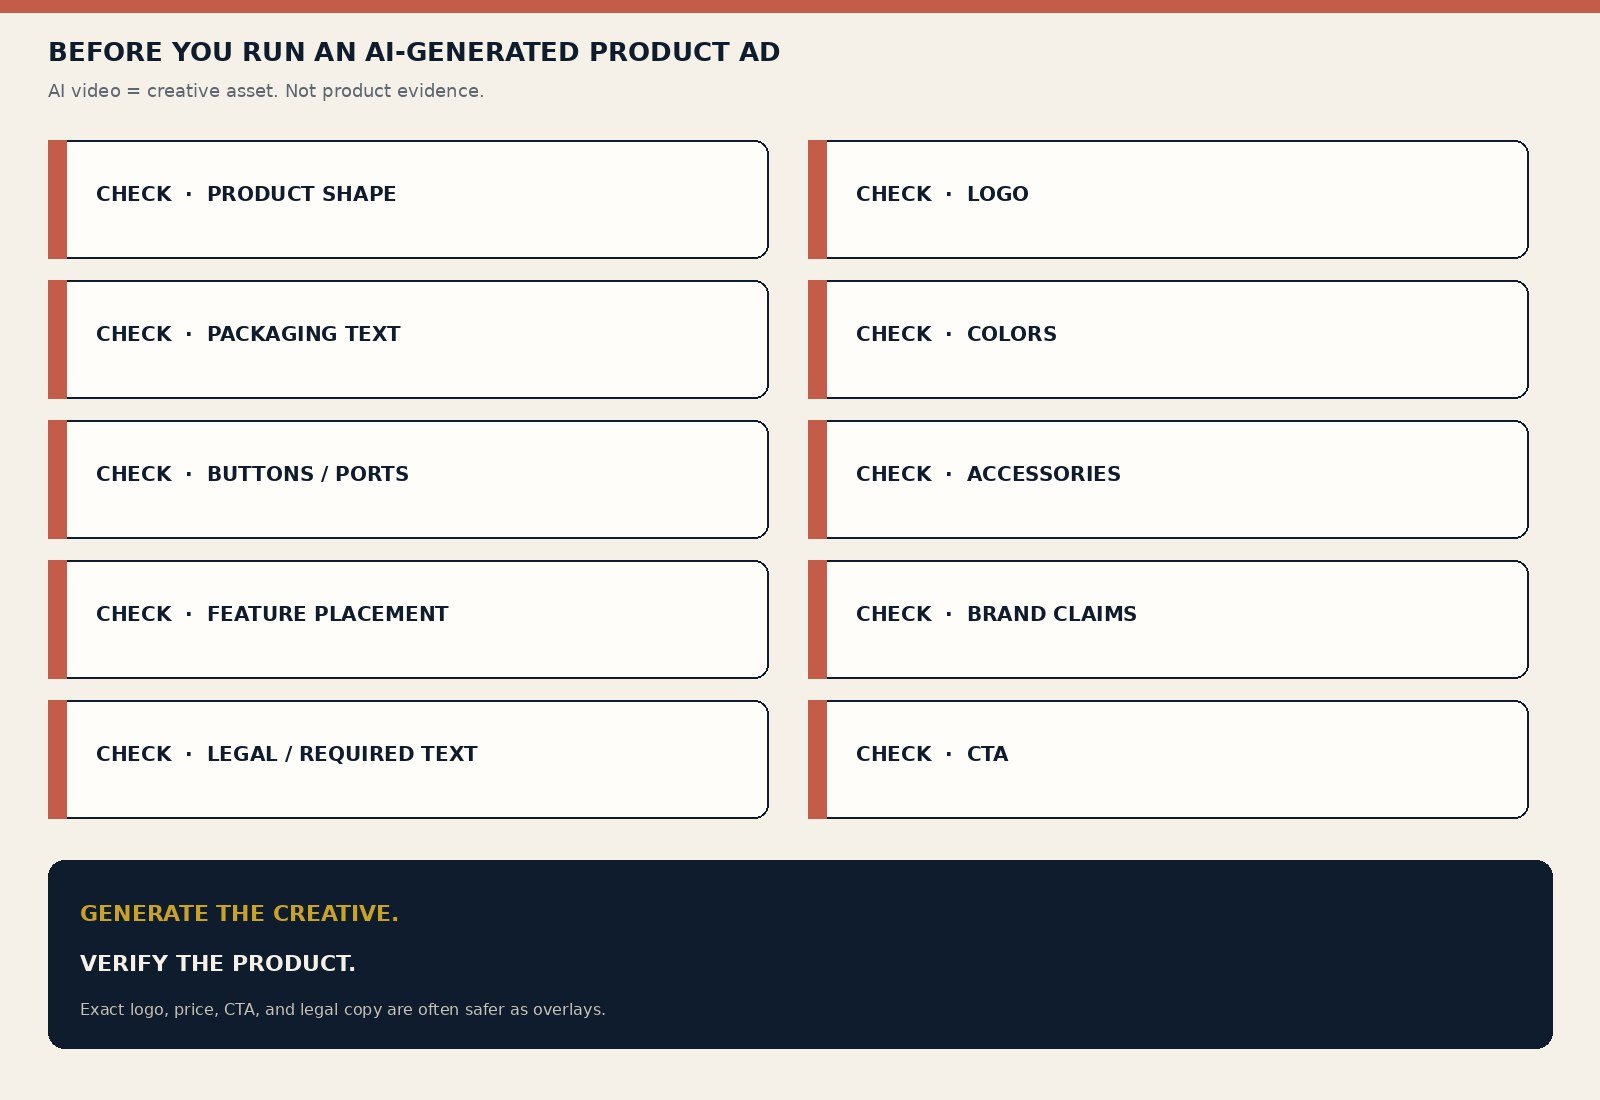Screen dimensions: 1600x1100
Task: Select the CTA check card
Action: [x=1168, y=759]
